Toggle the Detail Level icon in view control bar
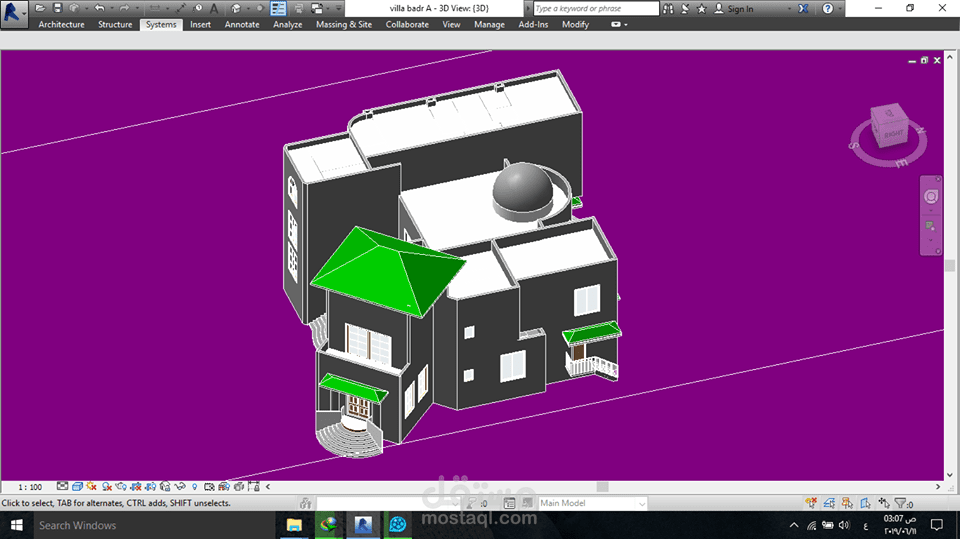This screenshot has width=960, height=539. pos(63,487)
